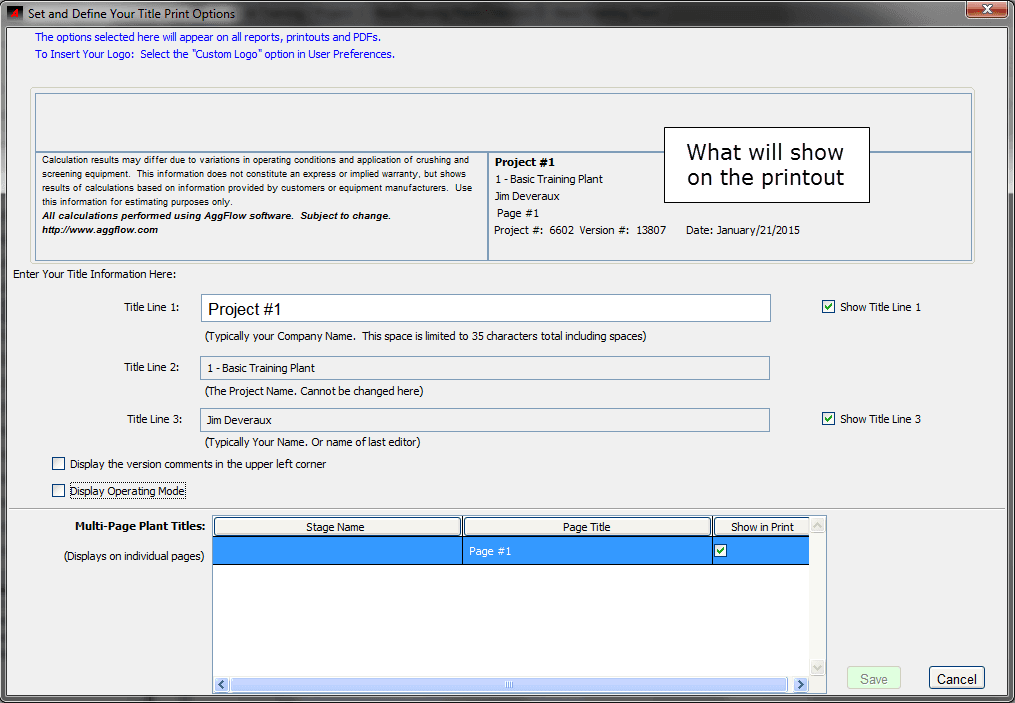Click the Show in Print column header
This screenshot has height=703, width=1015.
(761, 527)
